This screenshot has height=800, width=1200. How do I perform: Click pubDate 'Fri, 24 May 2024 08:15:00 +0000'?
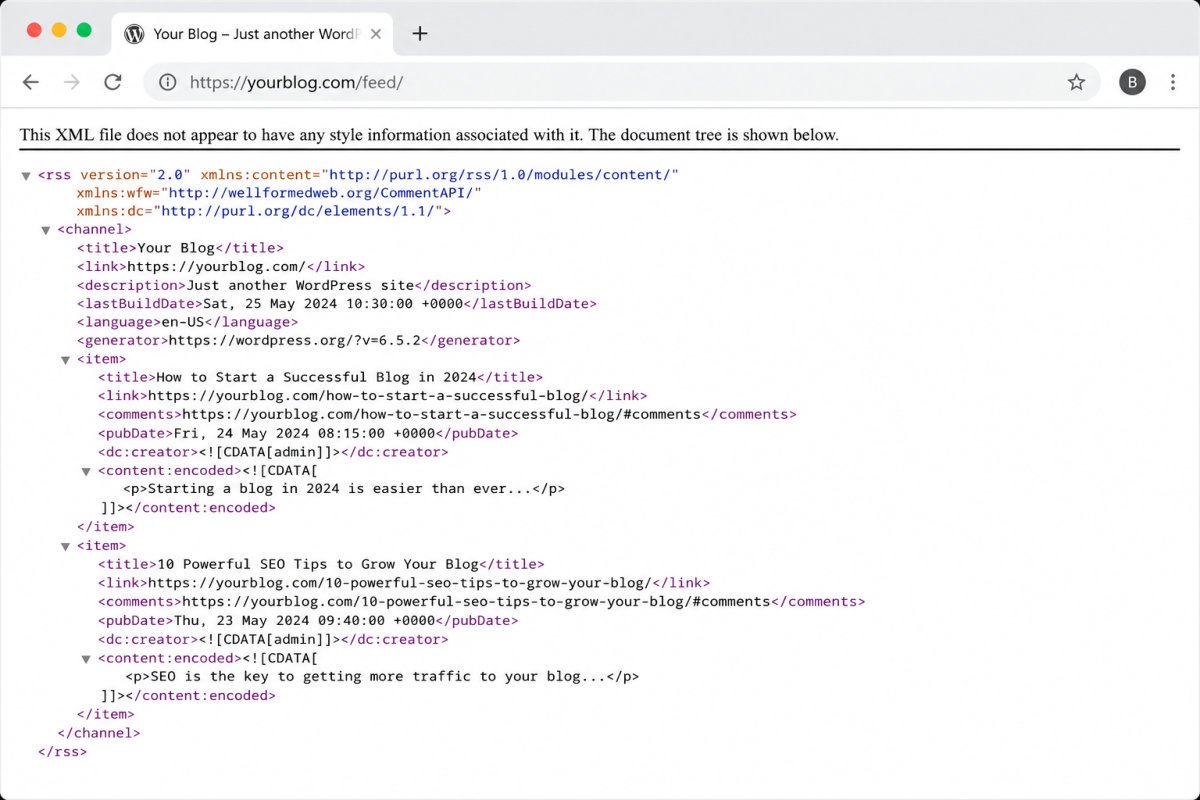[304, 433]
